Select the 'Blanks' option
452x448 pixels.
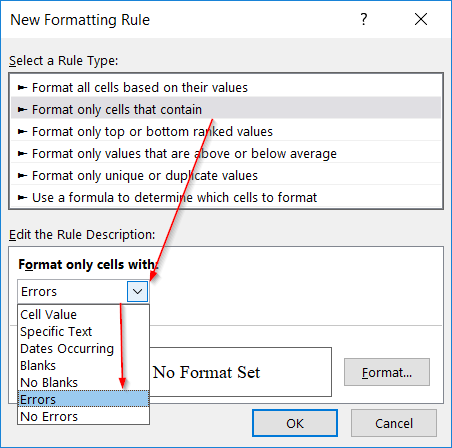[x=83, y=365]
